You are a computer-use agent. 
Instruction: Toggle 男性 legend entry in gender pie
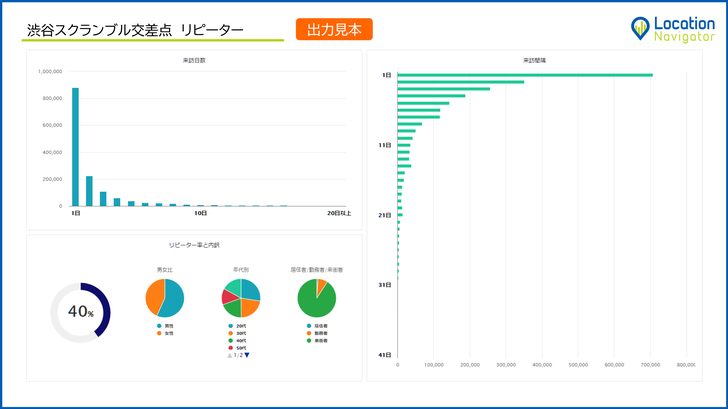(165, 326)
